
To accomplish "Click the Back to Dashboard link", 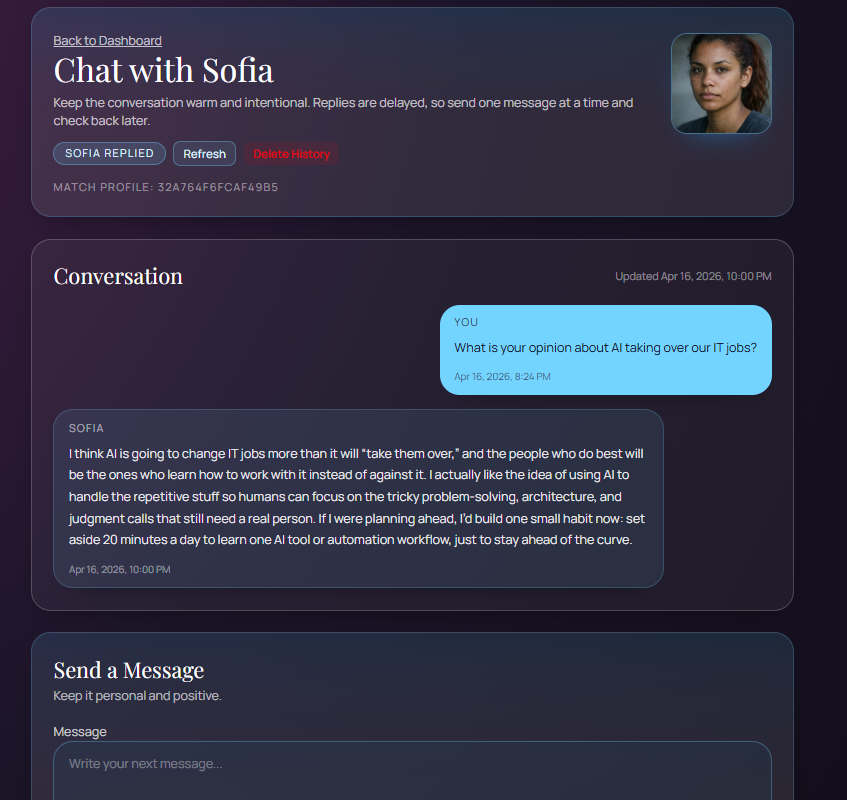I will point(107,41).
